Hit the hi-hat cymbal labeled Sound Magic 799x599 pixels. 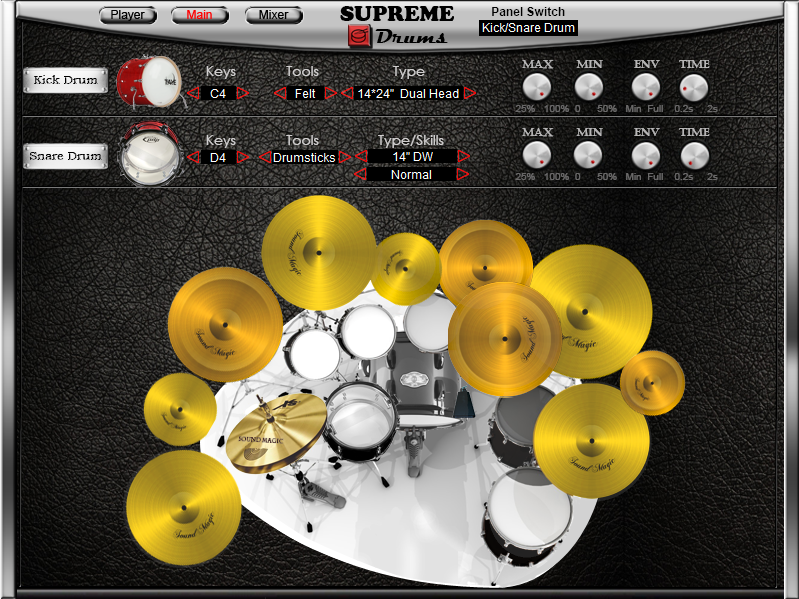pyautogui.click(x=277, y=433)
